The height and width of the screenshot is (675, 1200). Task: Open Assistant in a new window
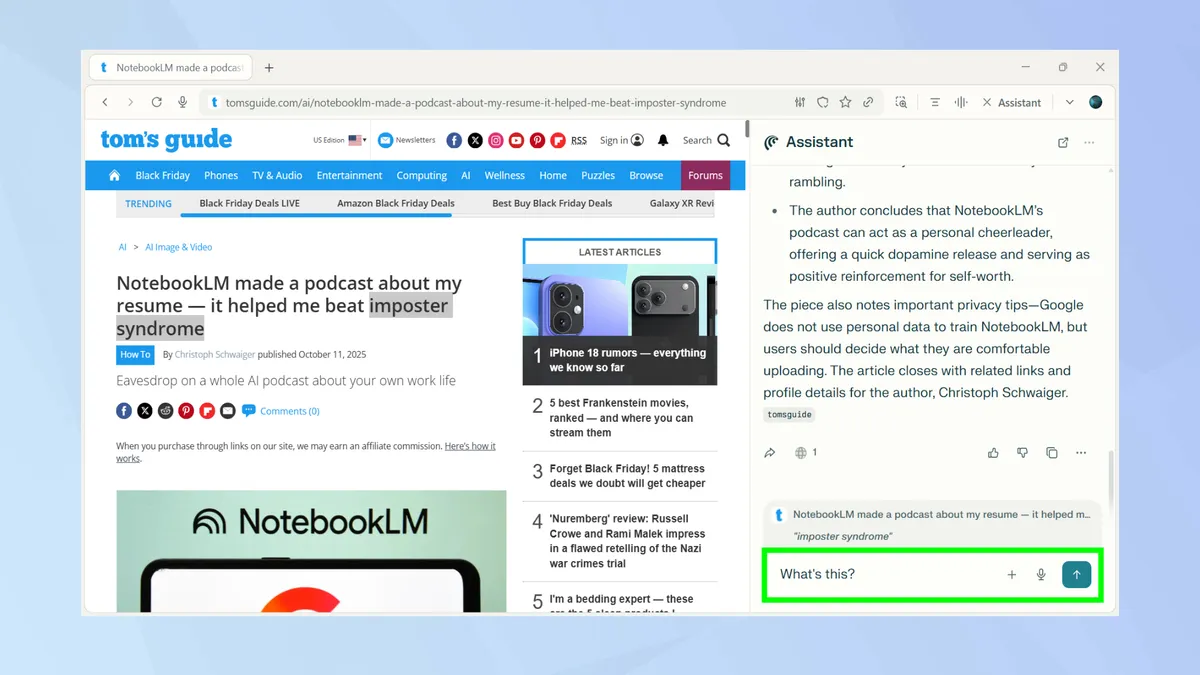click(x=1063, y=143)
